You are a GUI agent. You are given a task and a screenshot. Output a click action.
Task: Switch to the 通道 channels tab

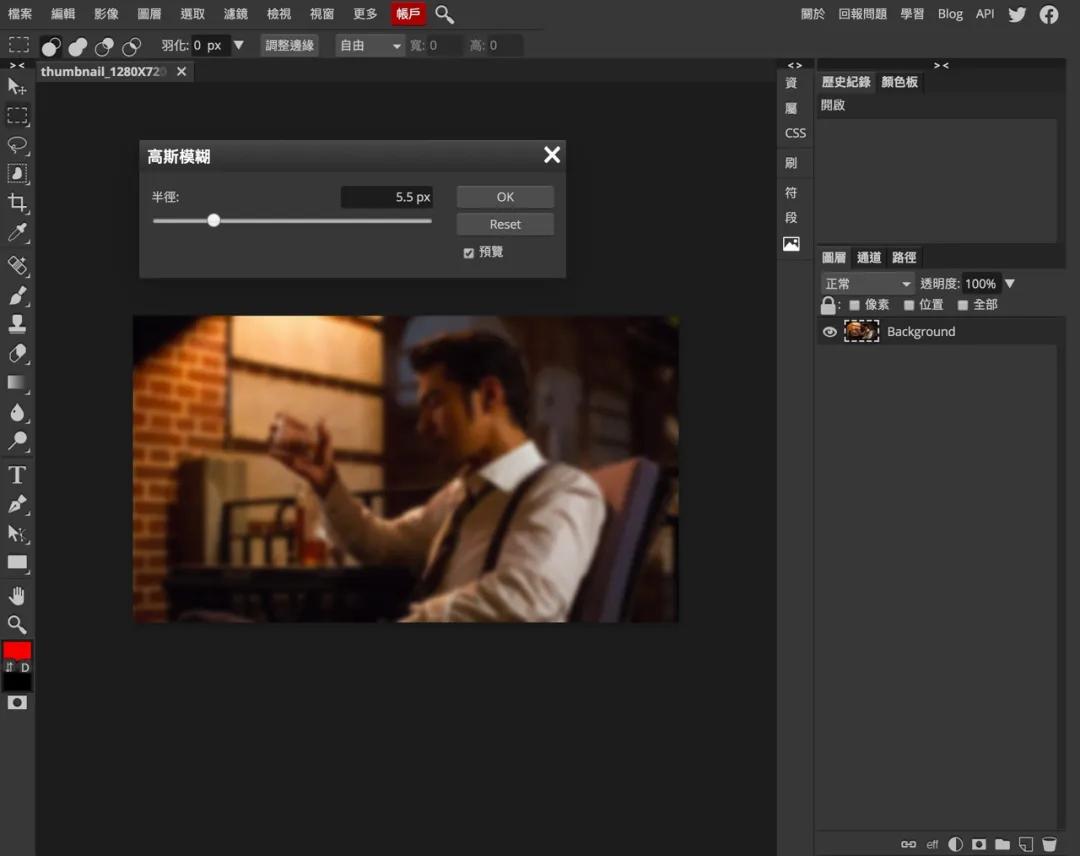(x=869, y=257)
